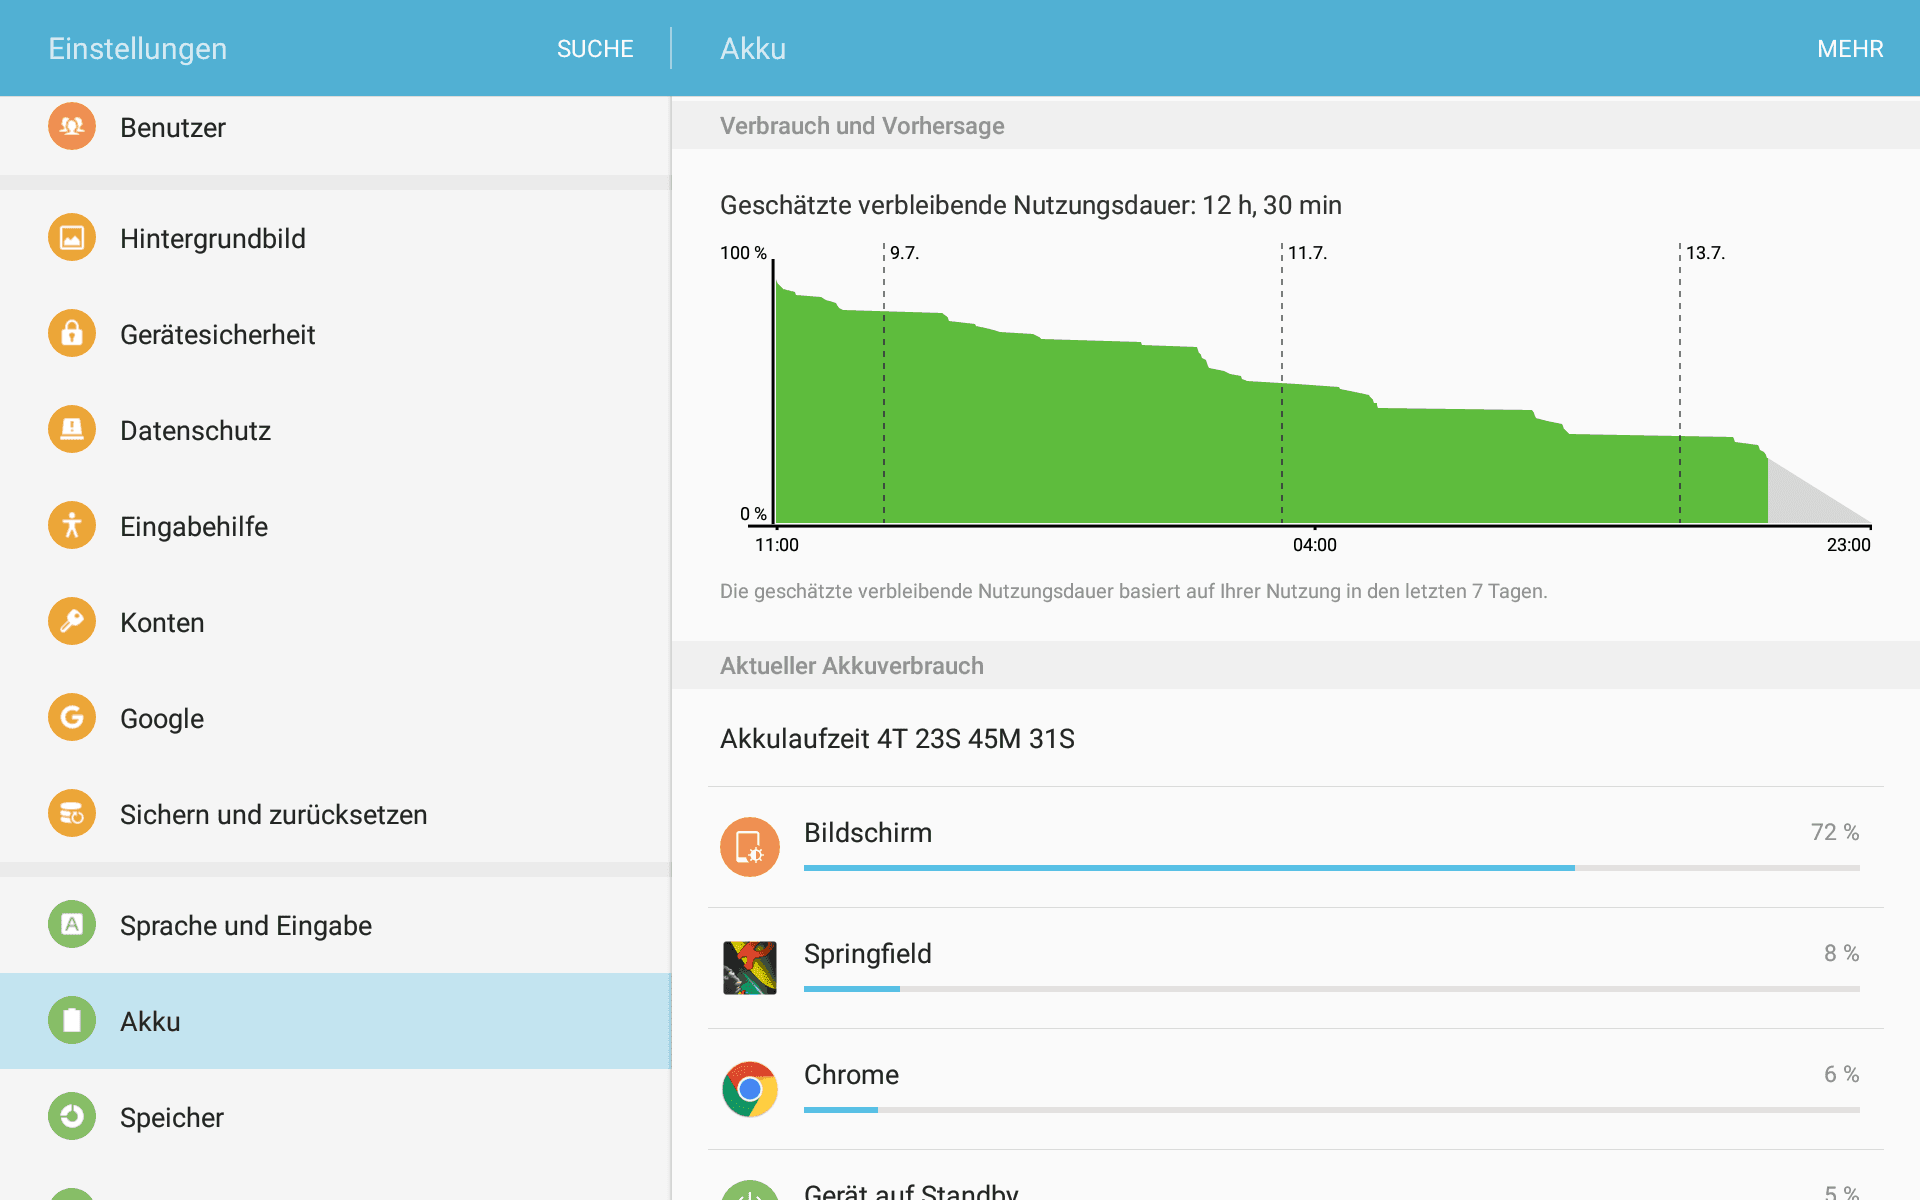The width and height of the screenshot is (1920, 1200).
Task: Select Sichern und zurücksetzen entry
Action: tap(335, 814)
